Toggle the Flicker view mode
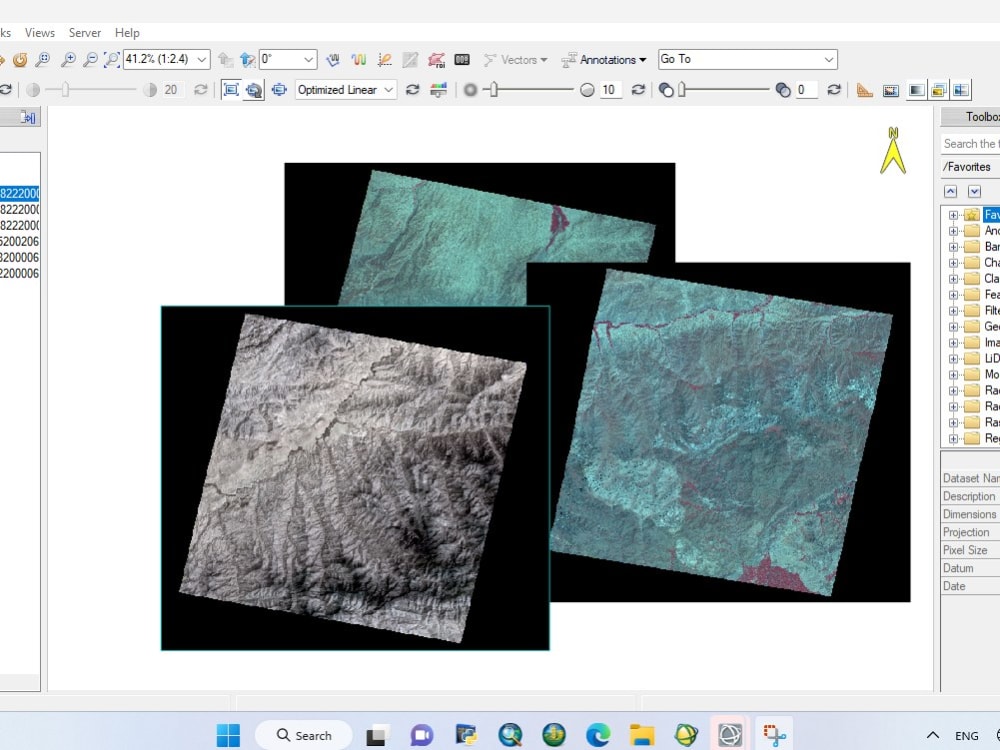 938,90
